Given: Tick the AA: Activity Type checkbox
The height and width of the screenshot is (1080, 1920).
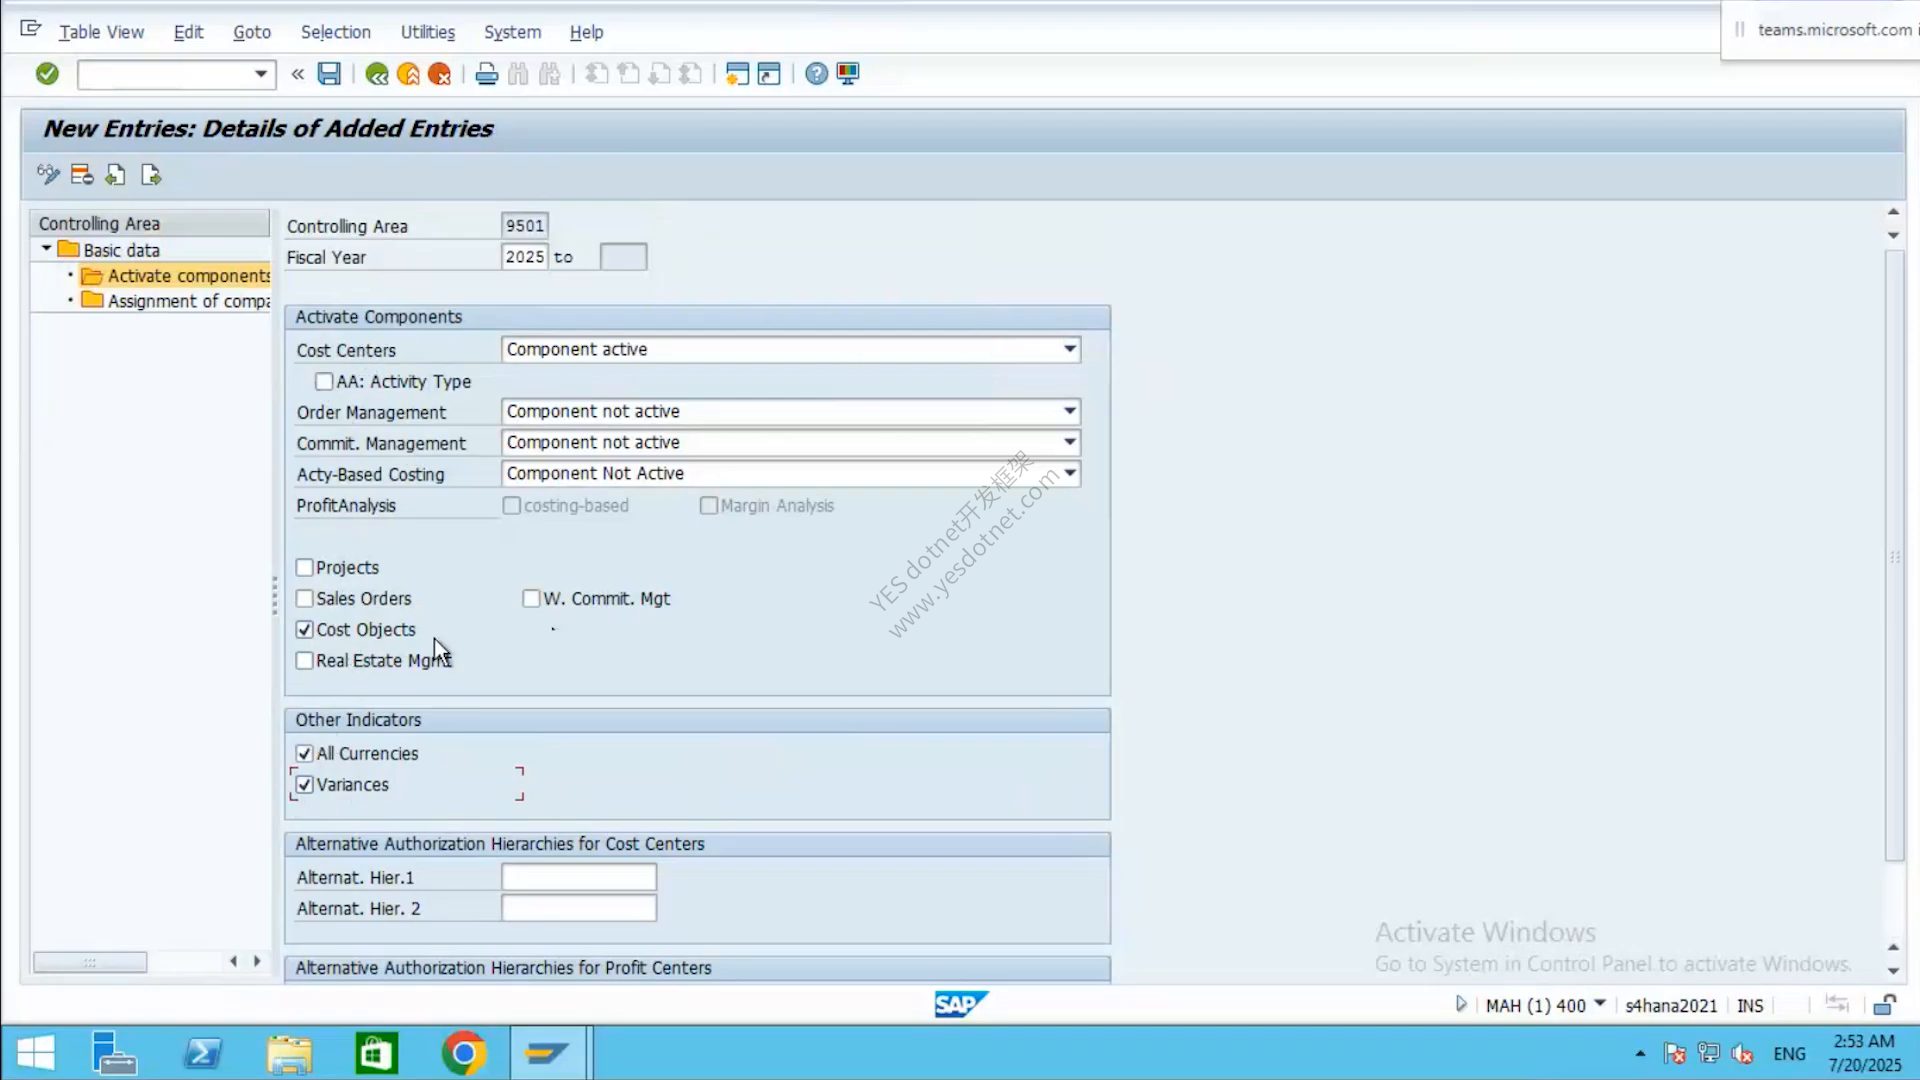Looking at the screenshot, I should pyautogui.click(x=324, y=382).
